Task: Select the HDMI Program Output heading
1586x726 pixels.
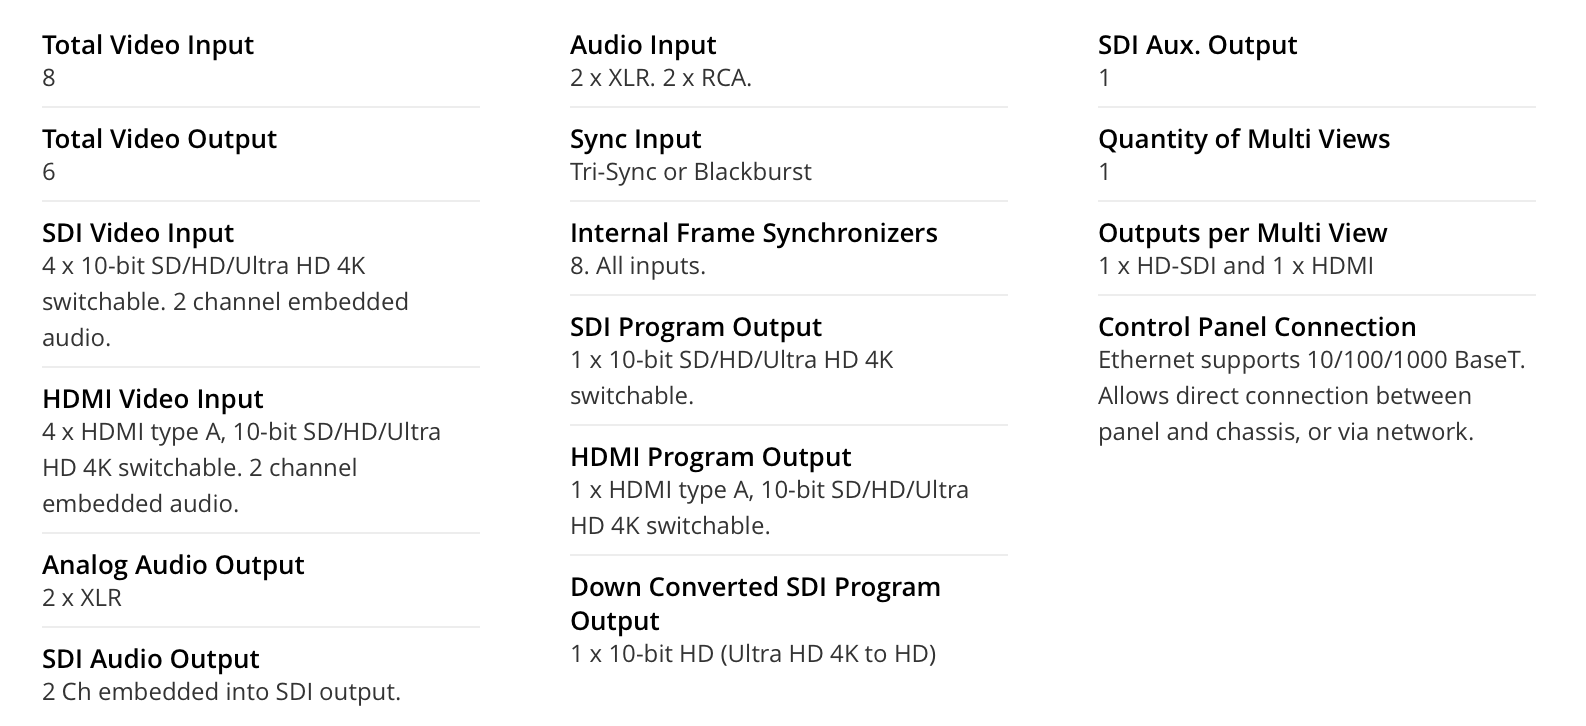Action: coord(711,457)
